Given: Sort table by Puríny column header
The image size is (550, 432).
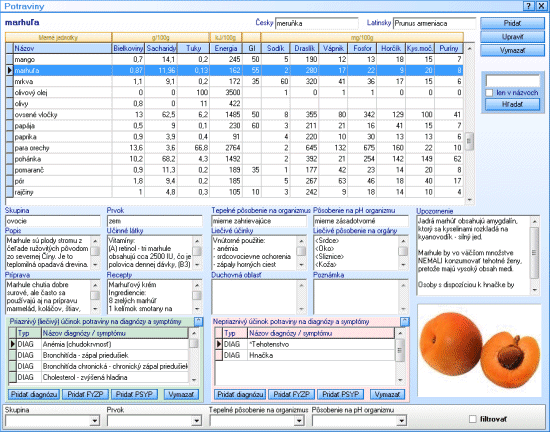Looking at the screenshot, I should pos(449,48).
